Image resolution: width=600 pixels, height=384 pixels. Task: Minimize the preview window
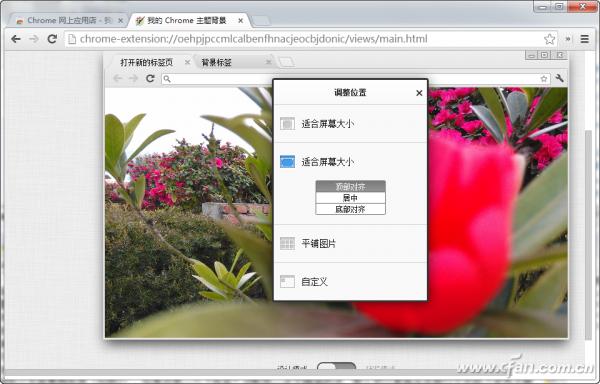tap(531, 55)
